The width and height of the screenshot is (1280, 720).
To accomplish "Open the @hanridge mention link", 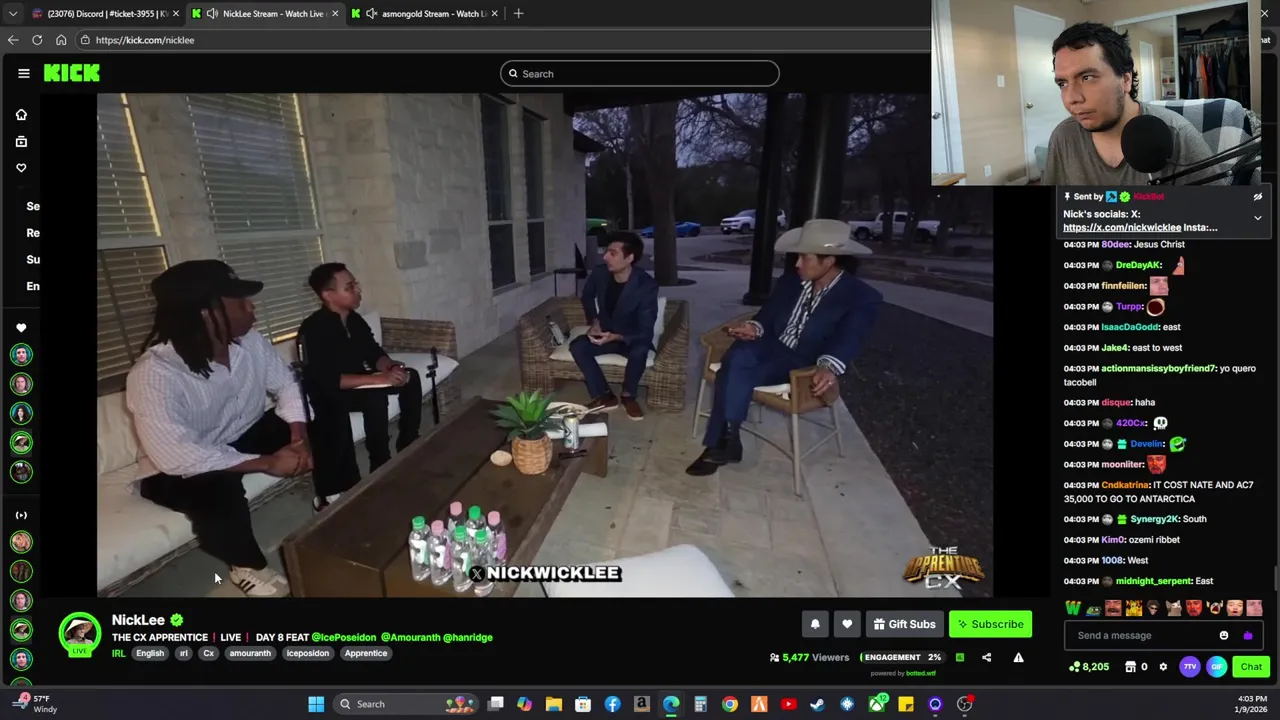I will (468, 637).
